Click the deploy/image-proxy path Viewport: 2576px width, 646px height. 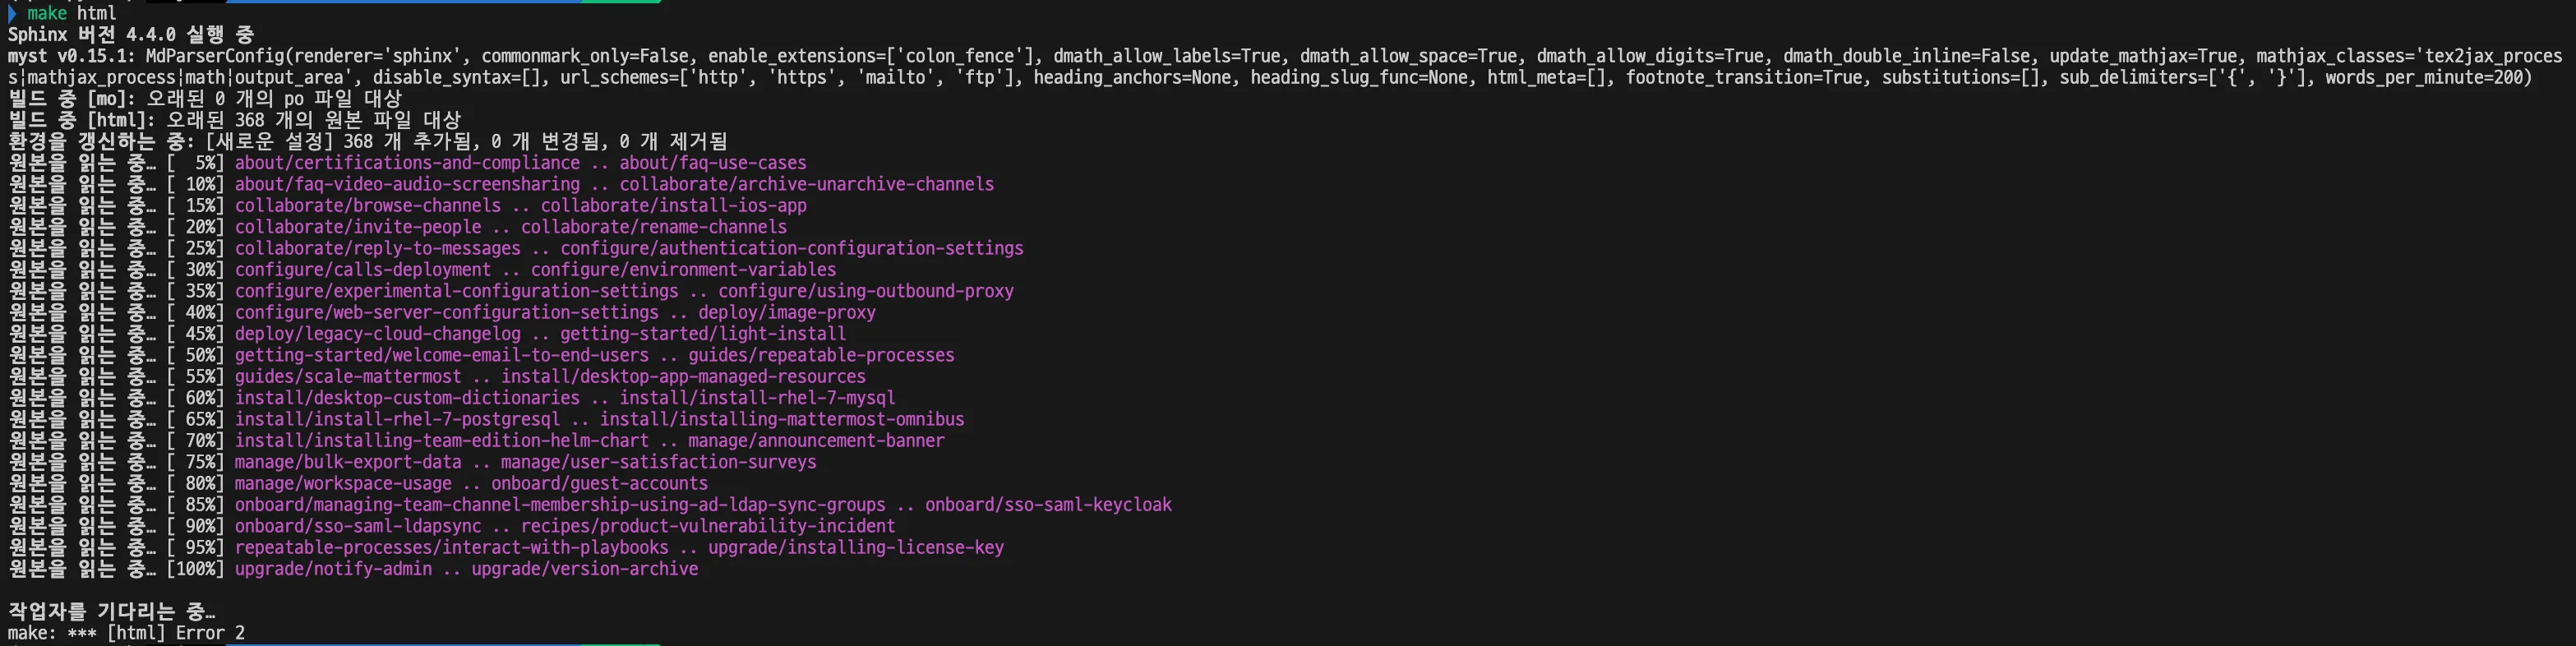(786, 313)
